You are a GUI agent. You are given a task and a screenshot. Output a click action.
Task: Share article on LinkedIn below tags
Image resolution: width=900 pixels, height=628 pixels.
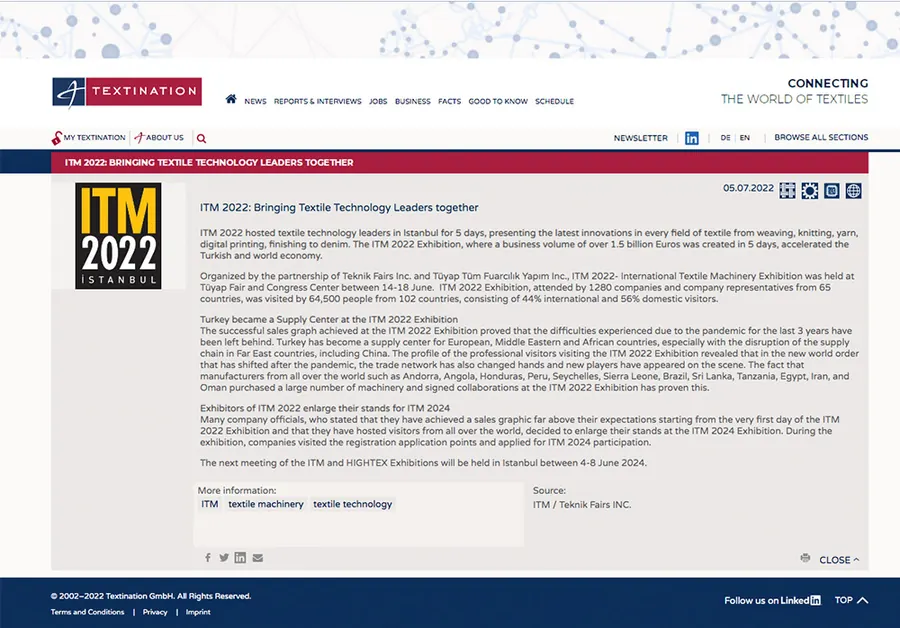tap(240, 557)
